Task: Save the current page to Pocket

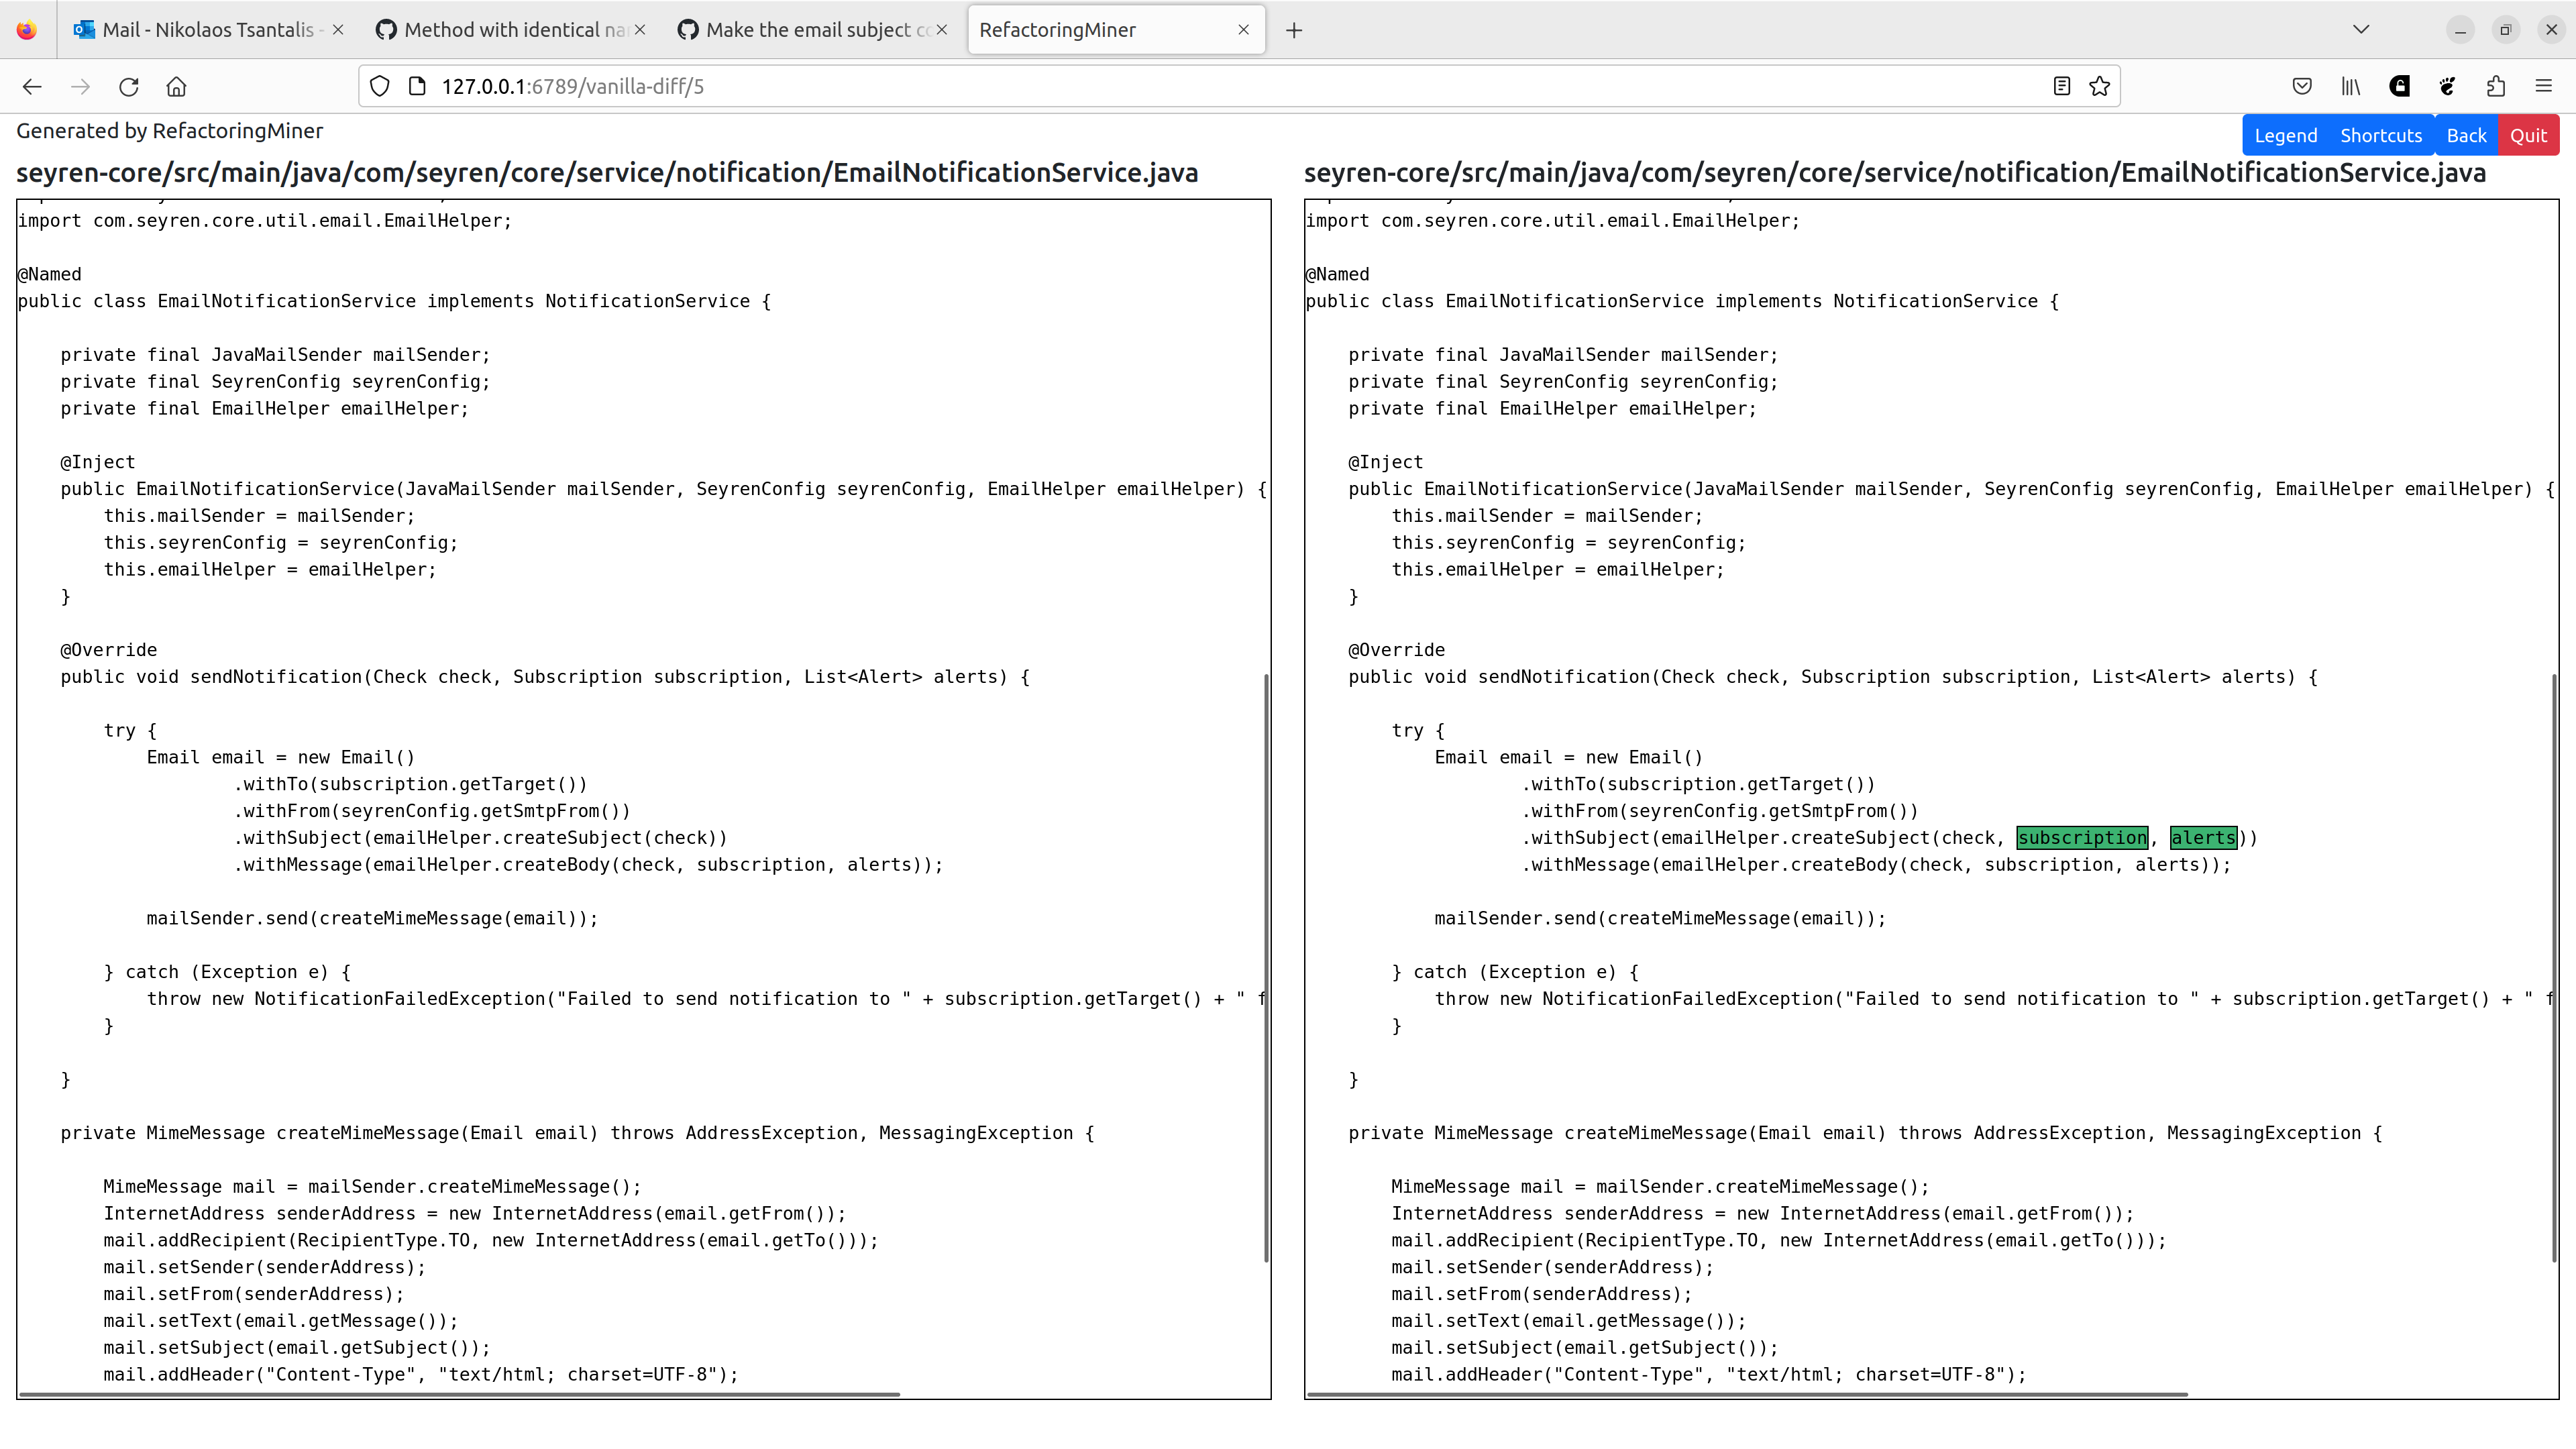Action: click(2302, 86)
